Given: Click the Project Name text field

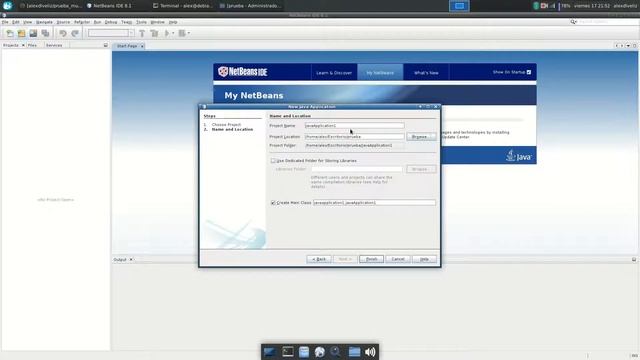Looking at the screenshot, I should [x=355, y=126].
